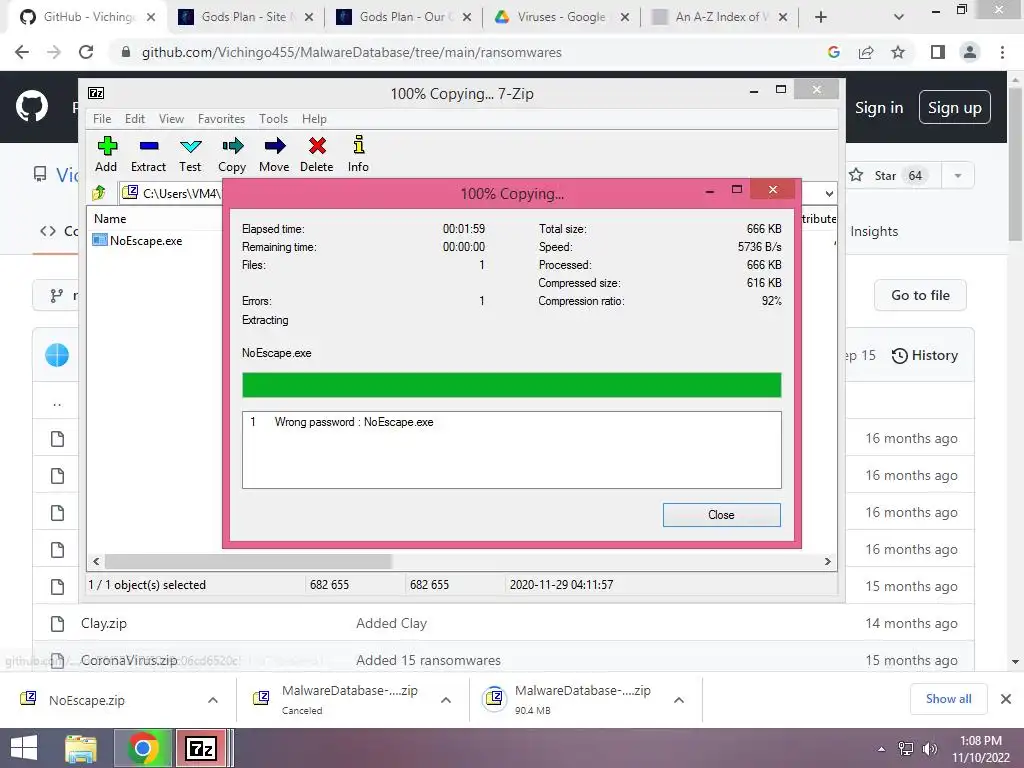
Task: Reload the GitHub page
Action: (x=86, y=52)
